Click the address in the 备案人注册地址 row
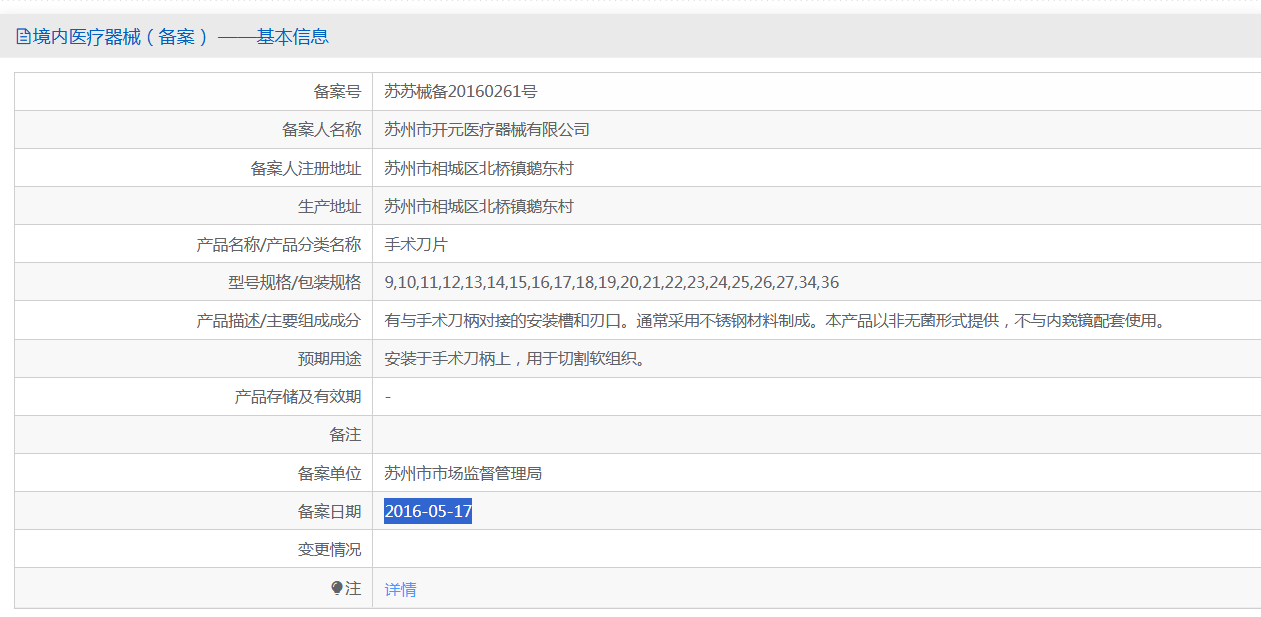1261x617 pixels. [x=479, y=168]
